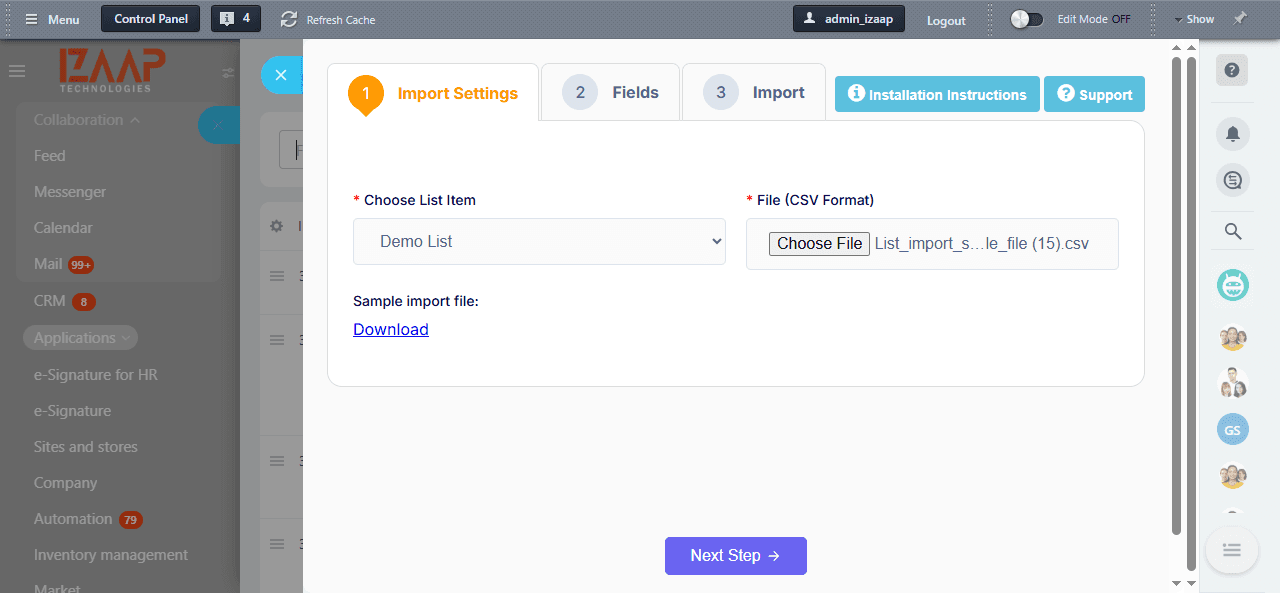Open Installation Instructions
The width and height of the screenshot is (1280, 593).
tap(936, 93)
